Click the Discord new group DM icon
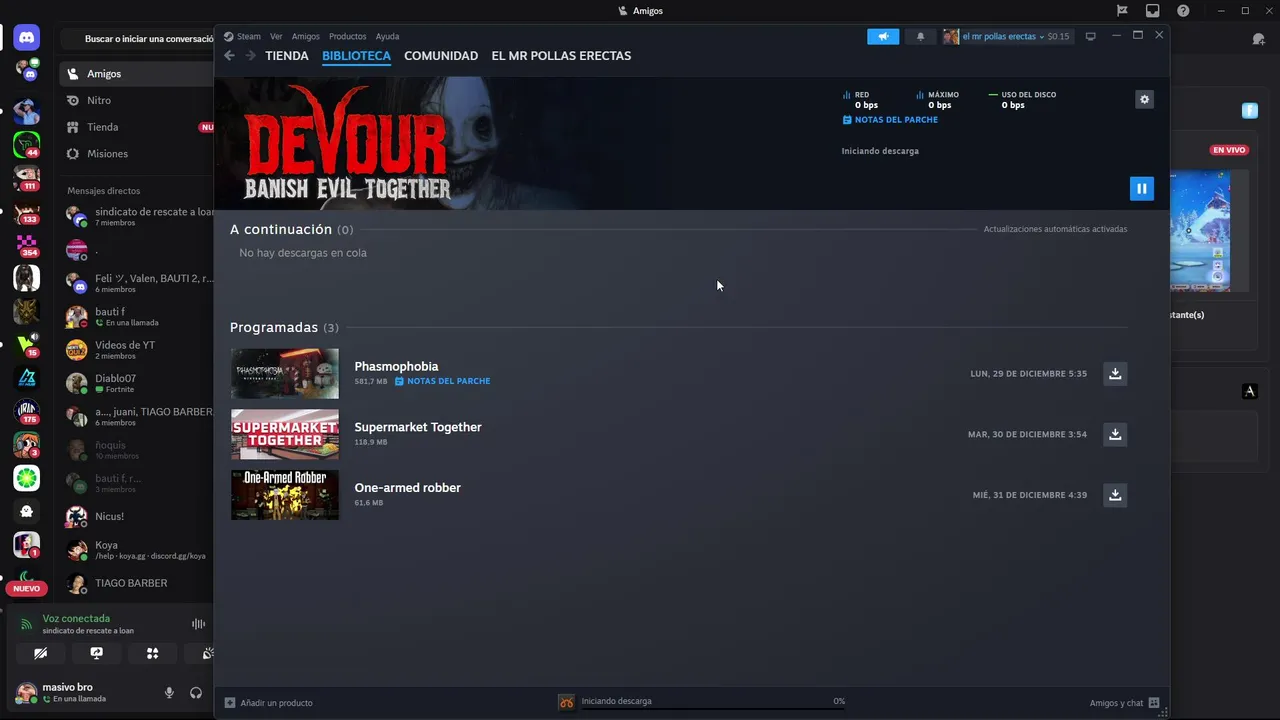 1258,39
